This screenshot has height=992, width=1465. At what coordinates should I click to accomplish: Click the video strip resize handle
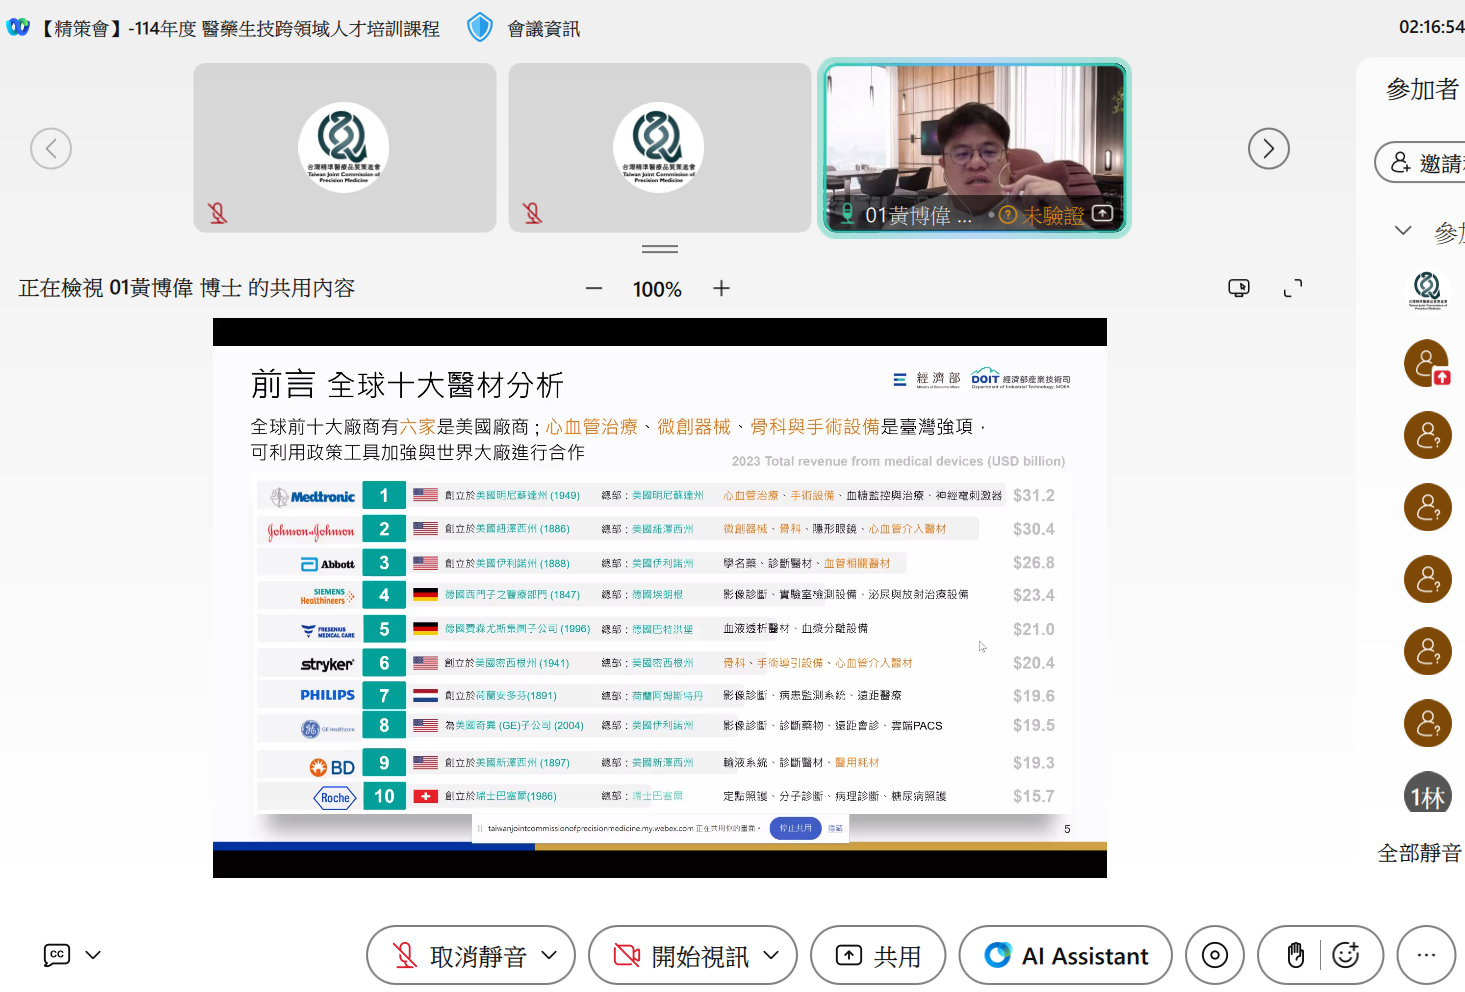click(660, 249)
